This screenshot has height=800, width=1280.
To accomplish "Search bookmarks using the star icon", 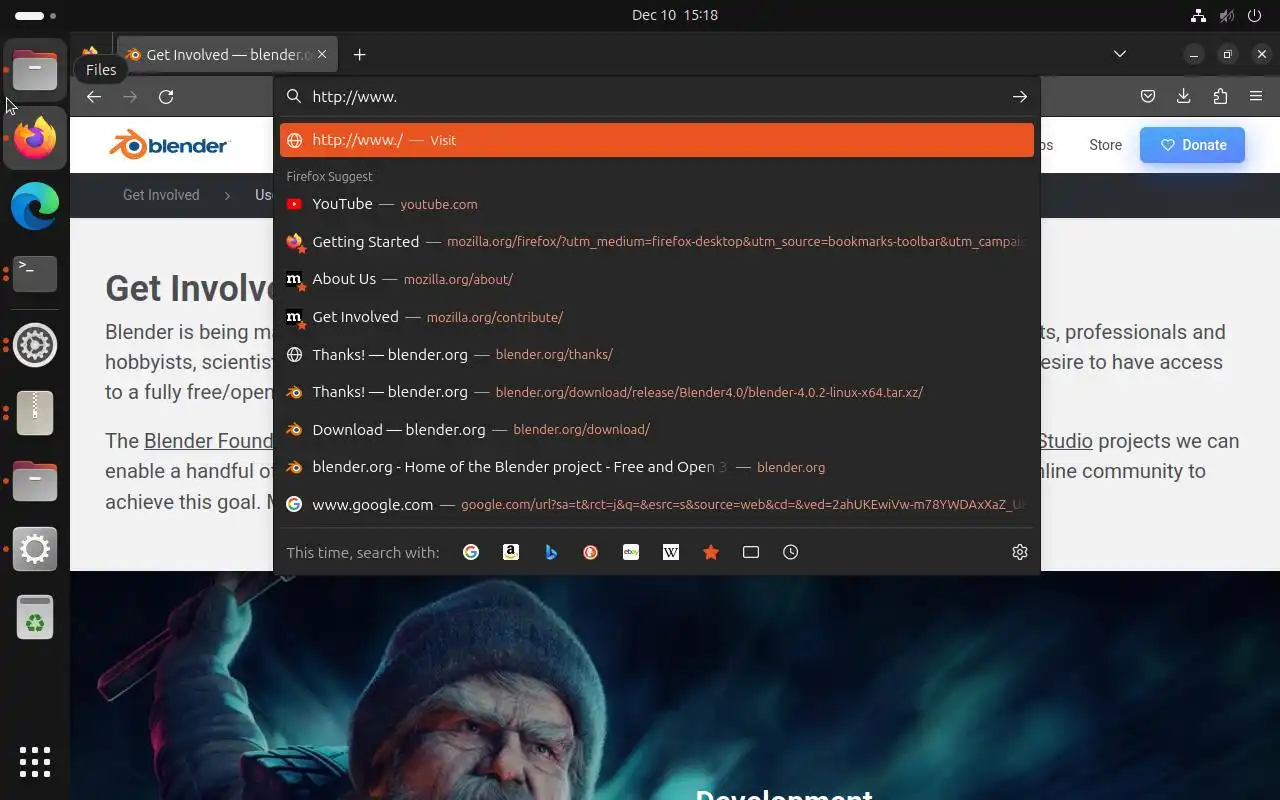I will click(x=711, y=552).
